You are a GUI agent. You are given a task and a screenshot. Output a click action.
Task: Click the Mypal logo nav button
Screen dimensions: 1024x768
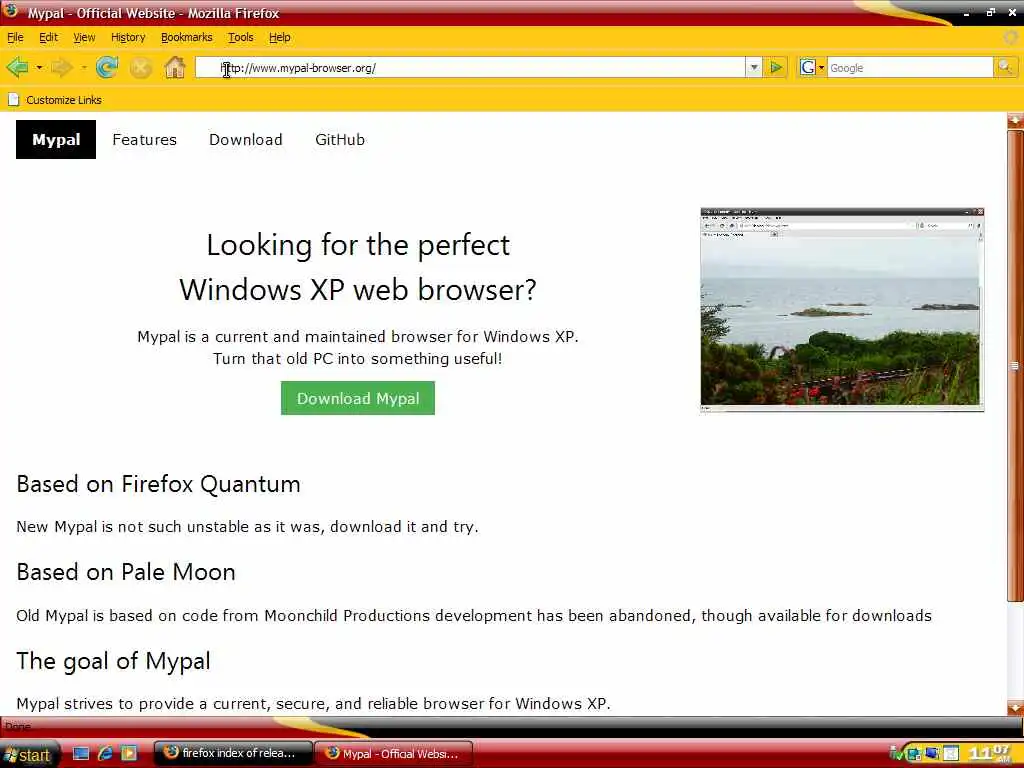pos(56,139)
